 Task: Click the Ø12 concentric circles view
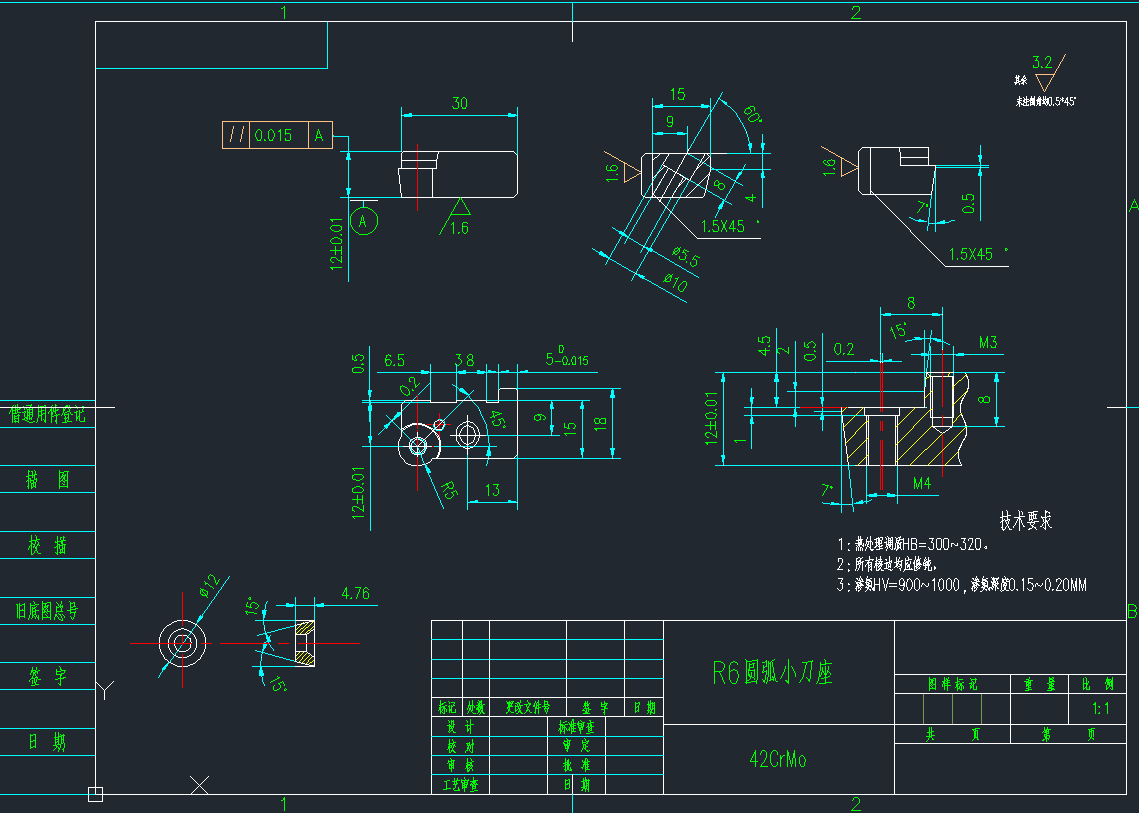[x=182, y=643]
